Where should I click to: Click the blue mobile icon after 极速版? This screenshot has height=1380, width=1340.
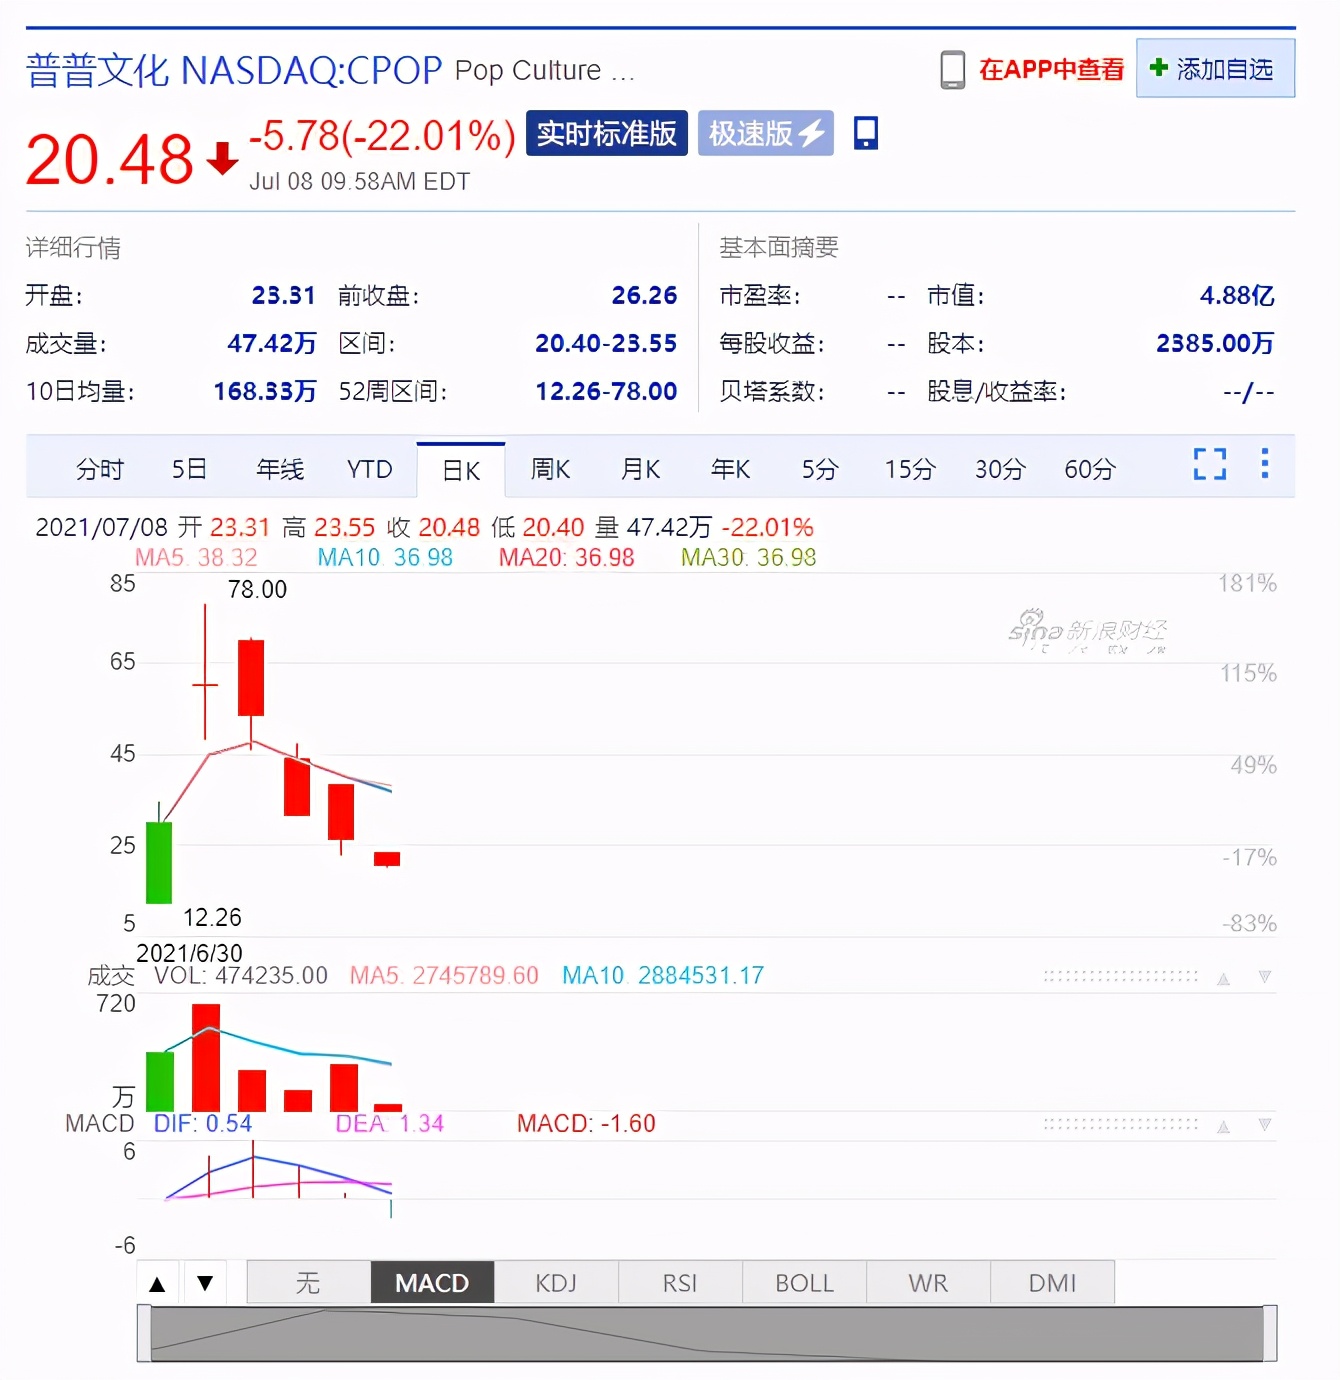(866, 133)
